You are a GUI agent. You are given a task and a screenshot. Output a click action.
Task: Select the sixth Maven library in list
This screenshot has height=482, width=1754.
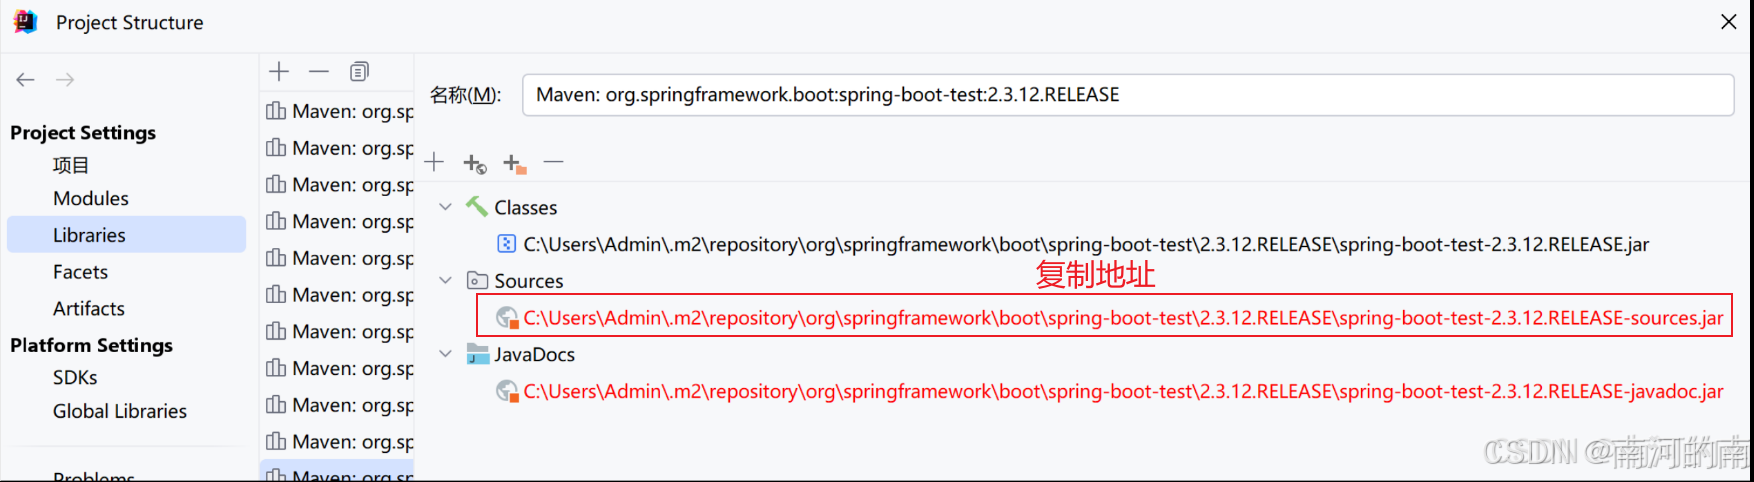(338, 295)
